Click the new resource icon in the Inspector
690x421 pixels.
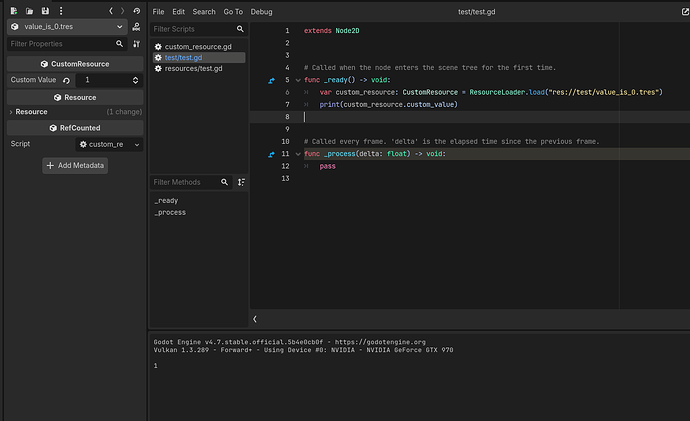point(14,11)
